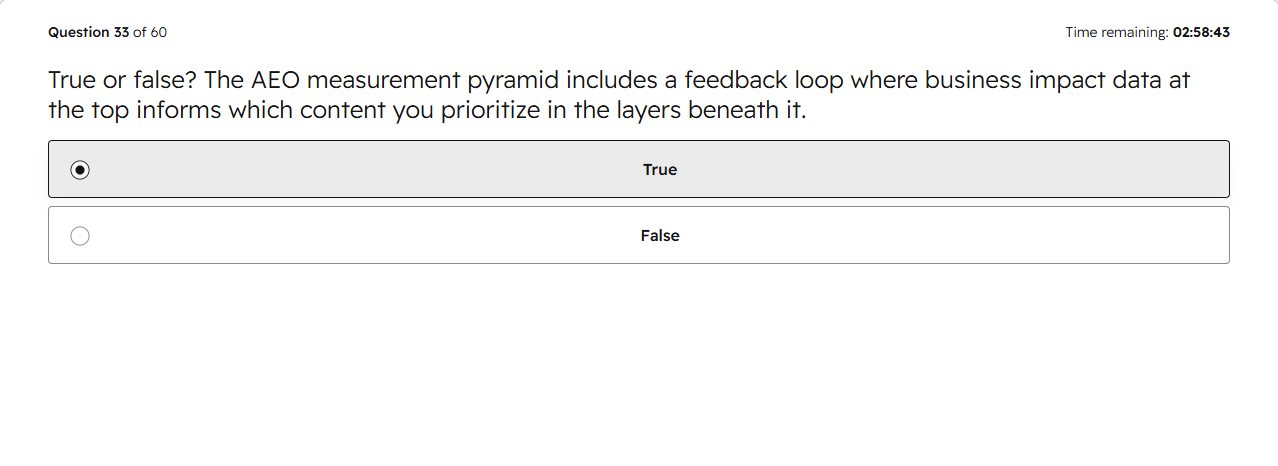Click the Time remaining label

pyautogui.click(x=1117, y=32)
